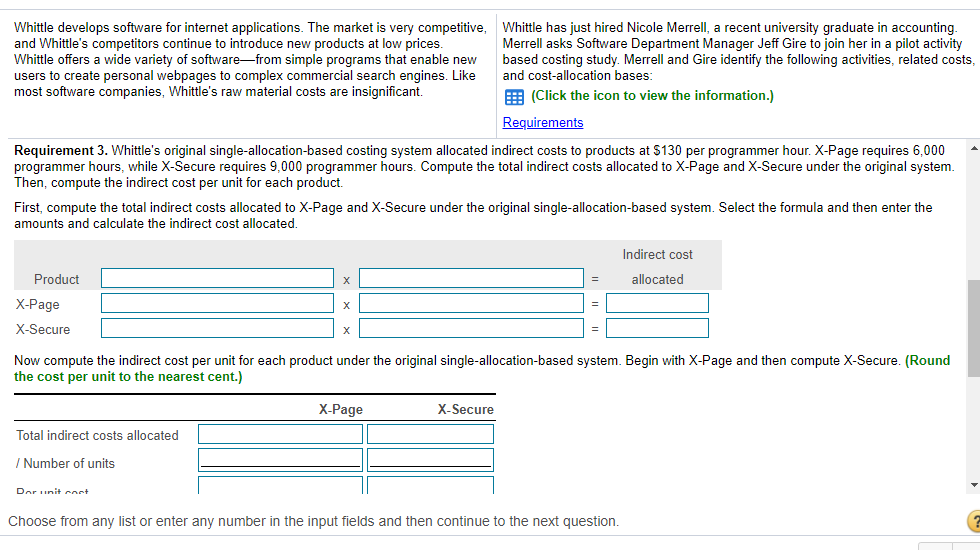Select first formula header field in Product row
Image resolution: width=980 pixels, height=550 pixels.
tap(218, 278)
